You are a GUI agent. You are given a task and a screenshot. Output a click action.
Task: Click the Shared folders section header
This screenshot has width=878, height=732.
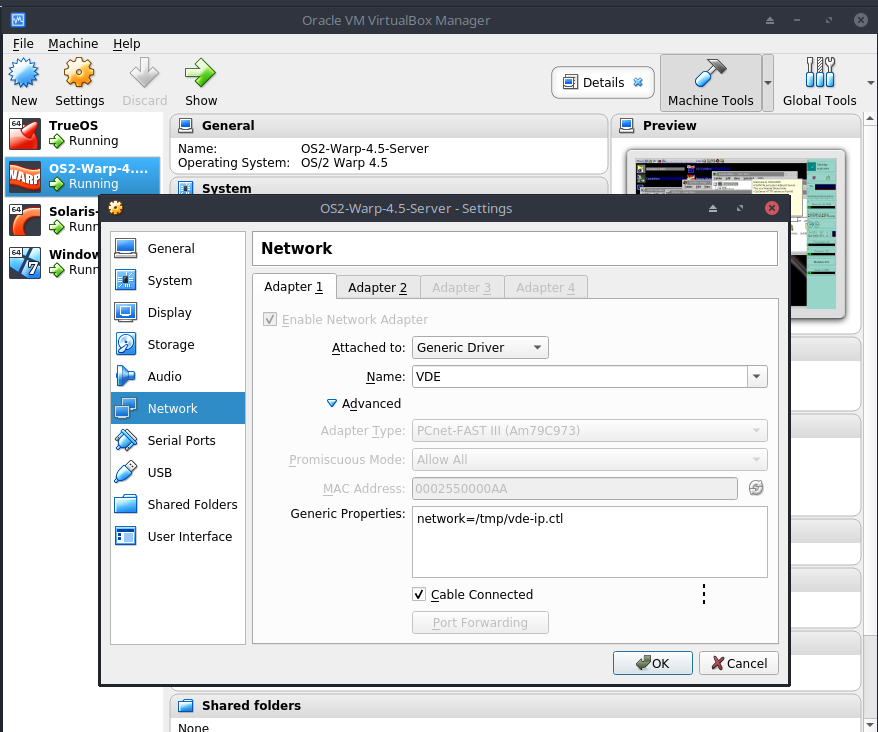click(x=515, y=706)
